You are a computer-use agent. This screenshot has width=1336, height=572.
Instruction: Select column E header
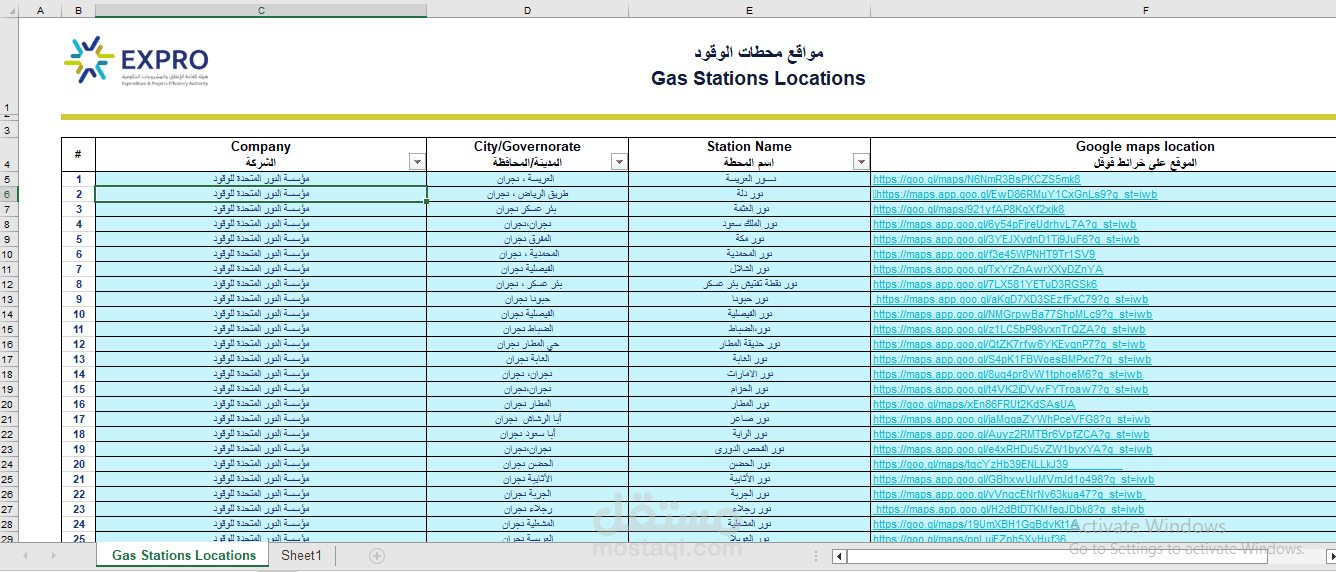click(749, 10)
